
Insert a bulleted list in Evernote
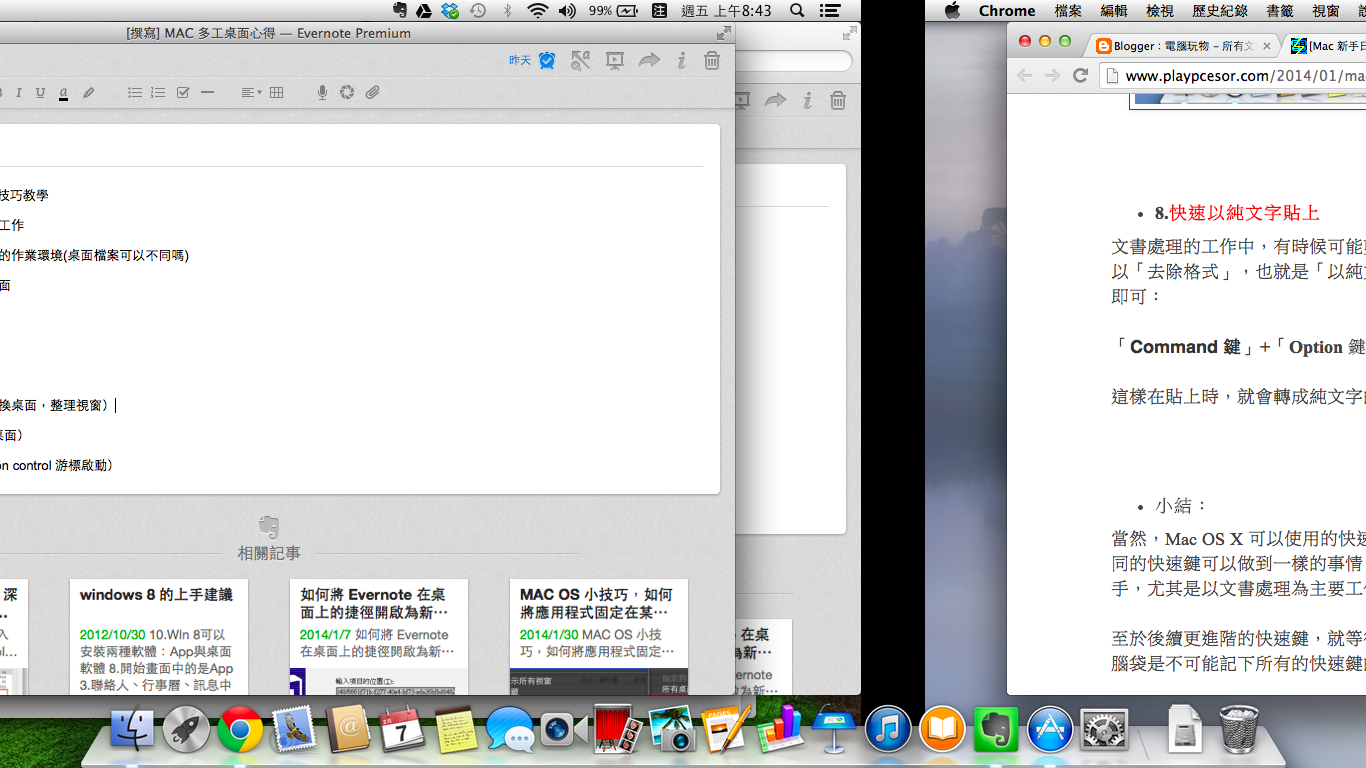point(135,93)
